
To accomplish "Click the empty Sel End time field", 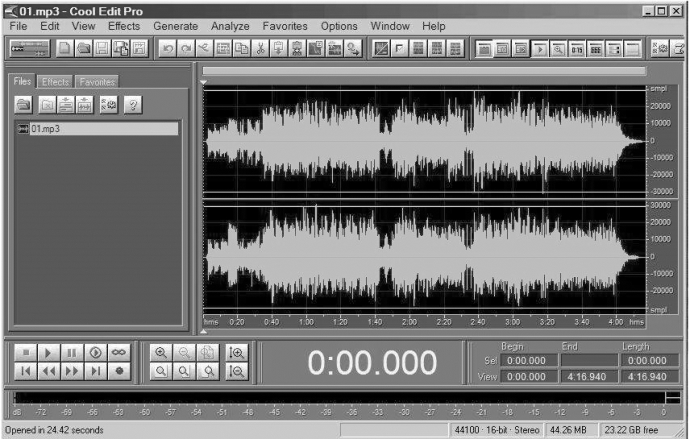I will coord(589,361).
